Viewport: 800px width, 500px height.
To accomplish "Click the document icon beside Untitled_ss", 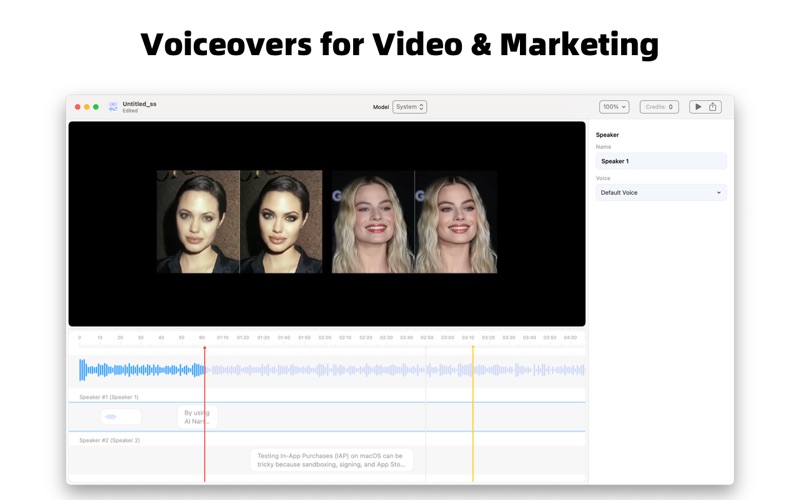I will click(x=113, y=107).
